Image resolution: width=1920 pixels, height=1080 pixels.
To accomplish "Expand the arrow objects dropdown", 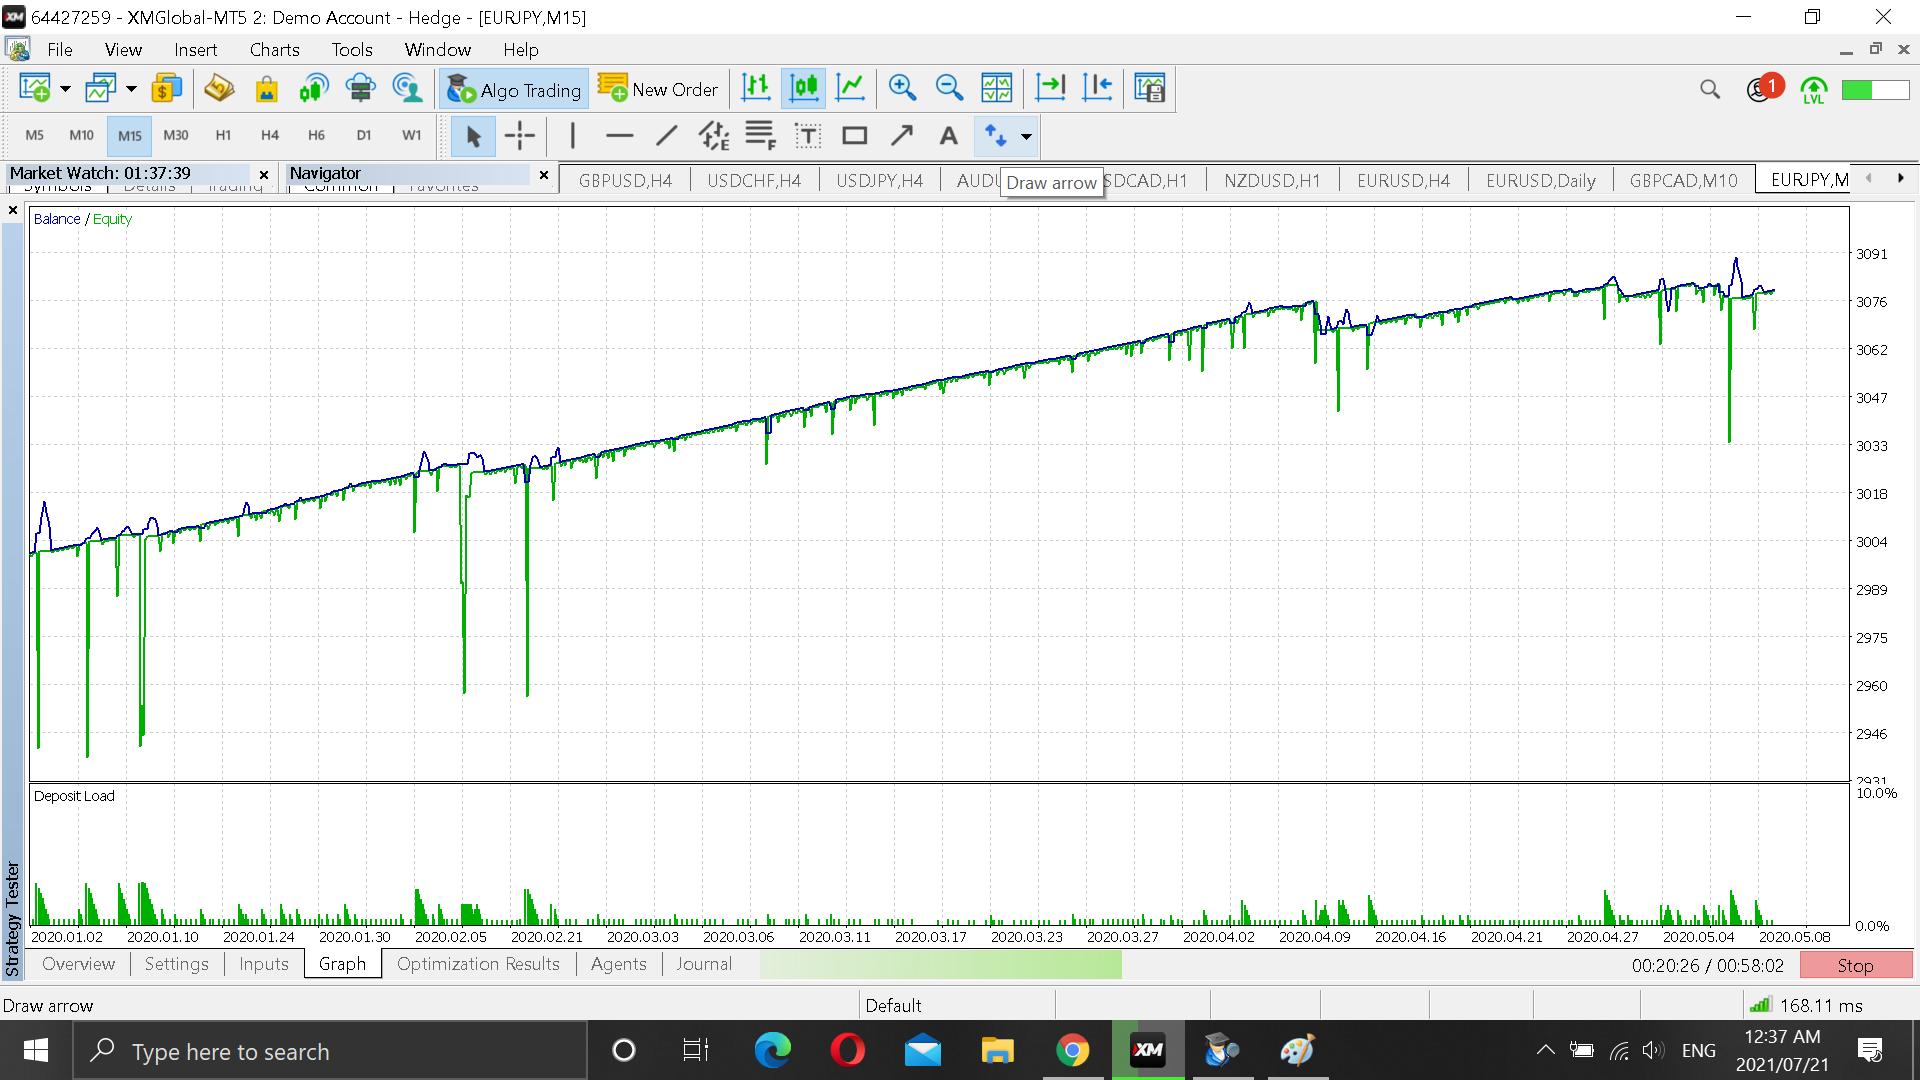I will (1026, 136).
